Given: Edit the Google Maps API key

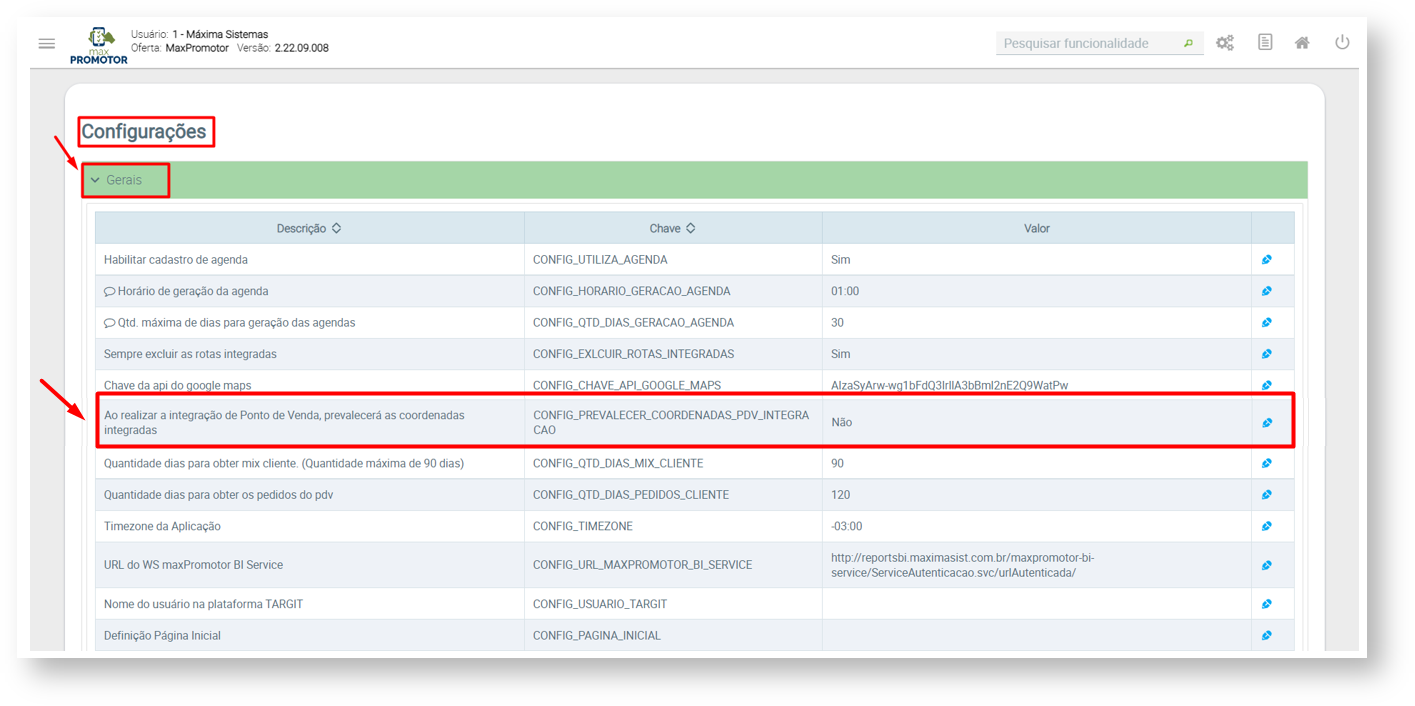Looking at the screenshot, I should (x=1266, y=385).
